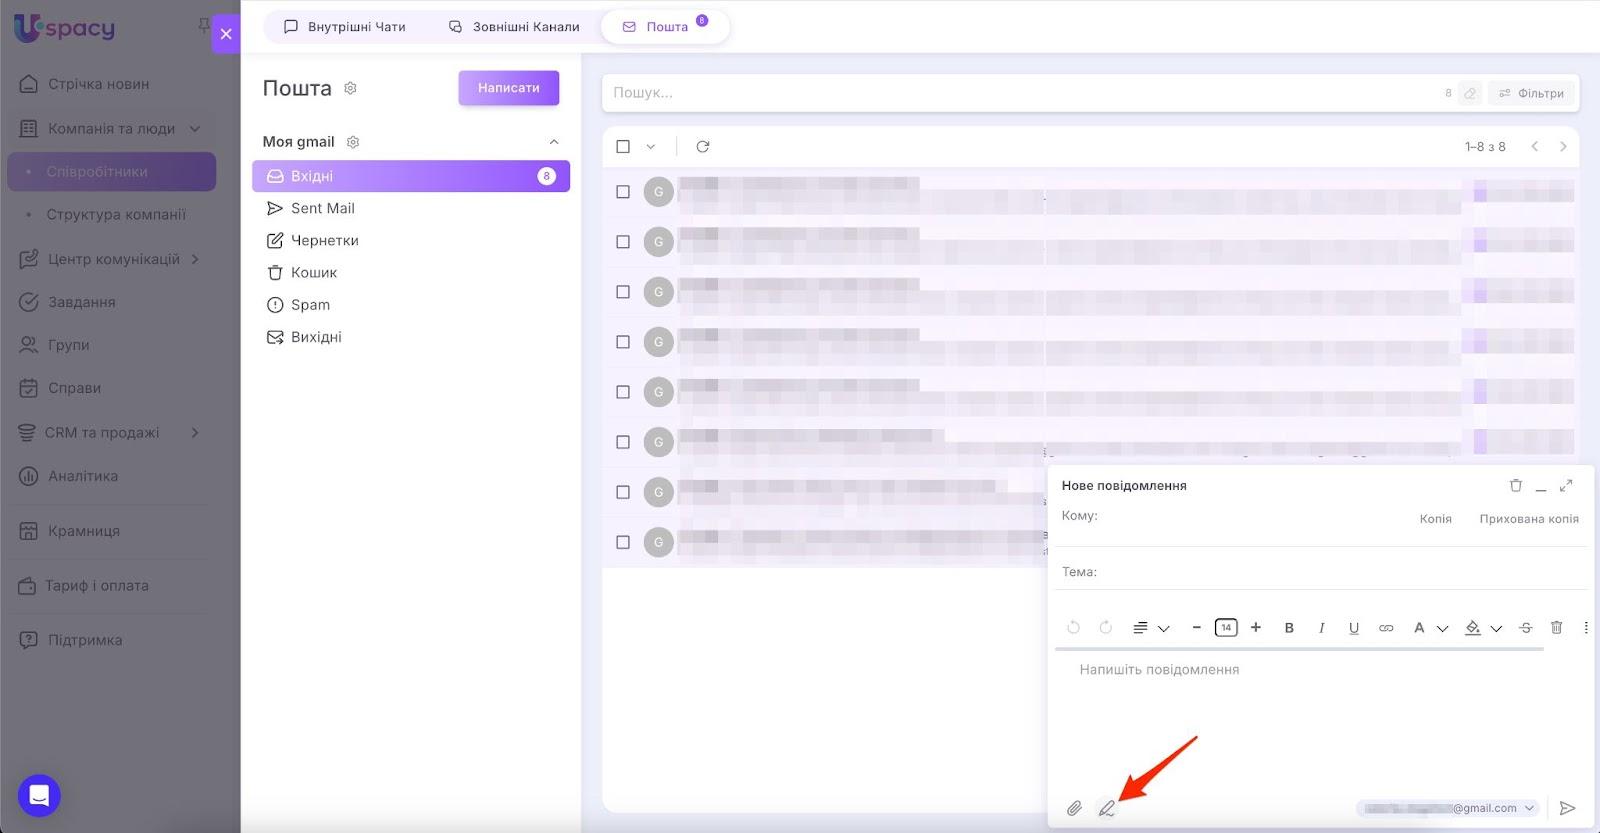
Task: Send the new message with paper plane icon
Action: coord(1568,808)
